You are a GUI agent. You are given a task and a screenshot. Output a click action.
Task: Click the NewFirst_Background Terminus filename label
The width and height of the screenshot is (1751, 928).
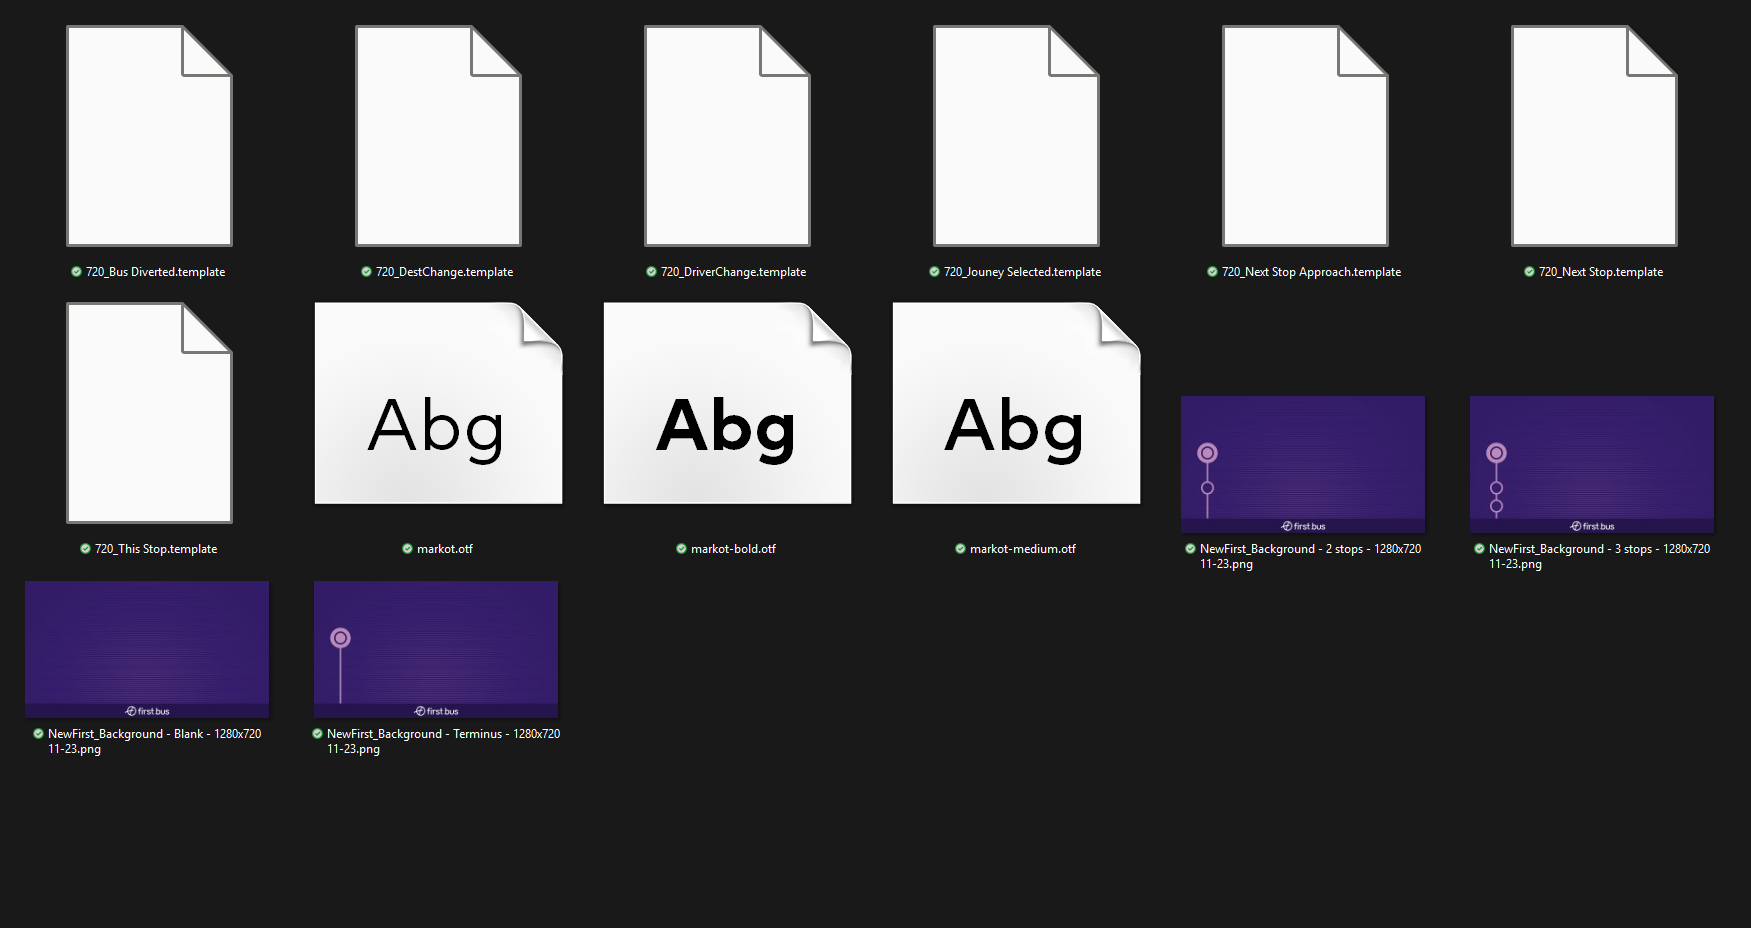click(x=443, y=741)
